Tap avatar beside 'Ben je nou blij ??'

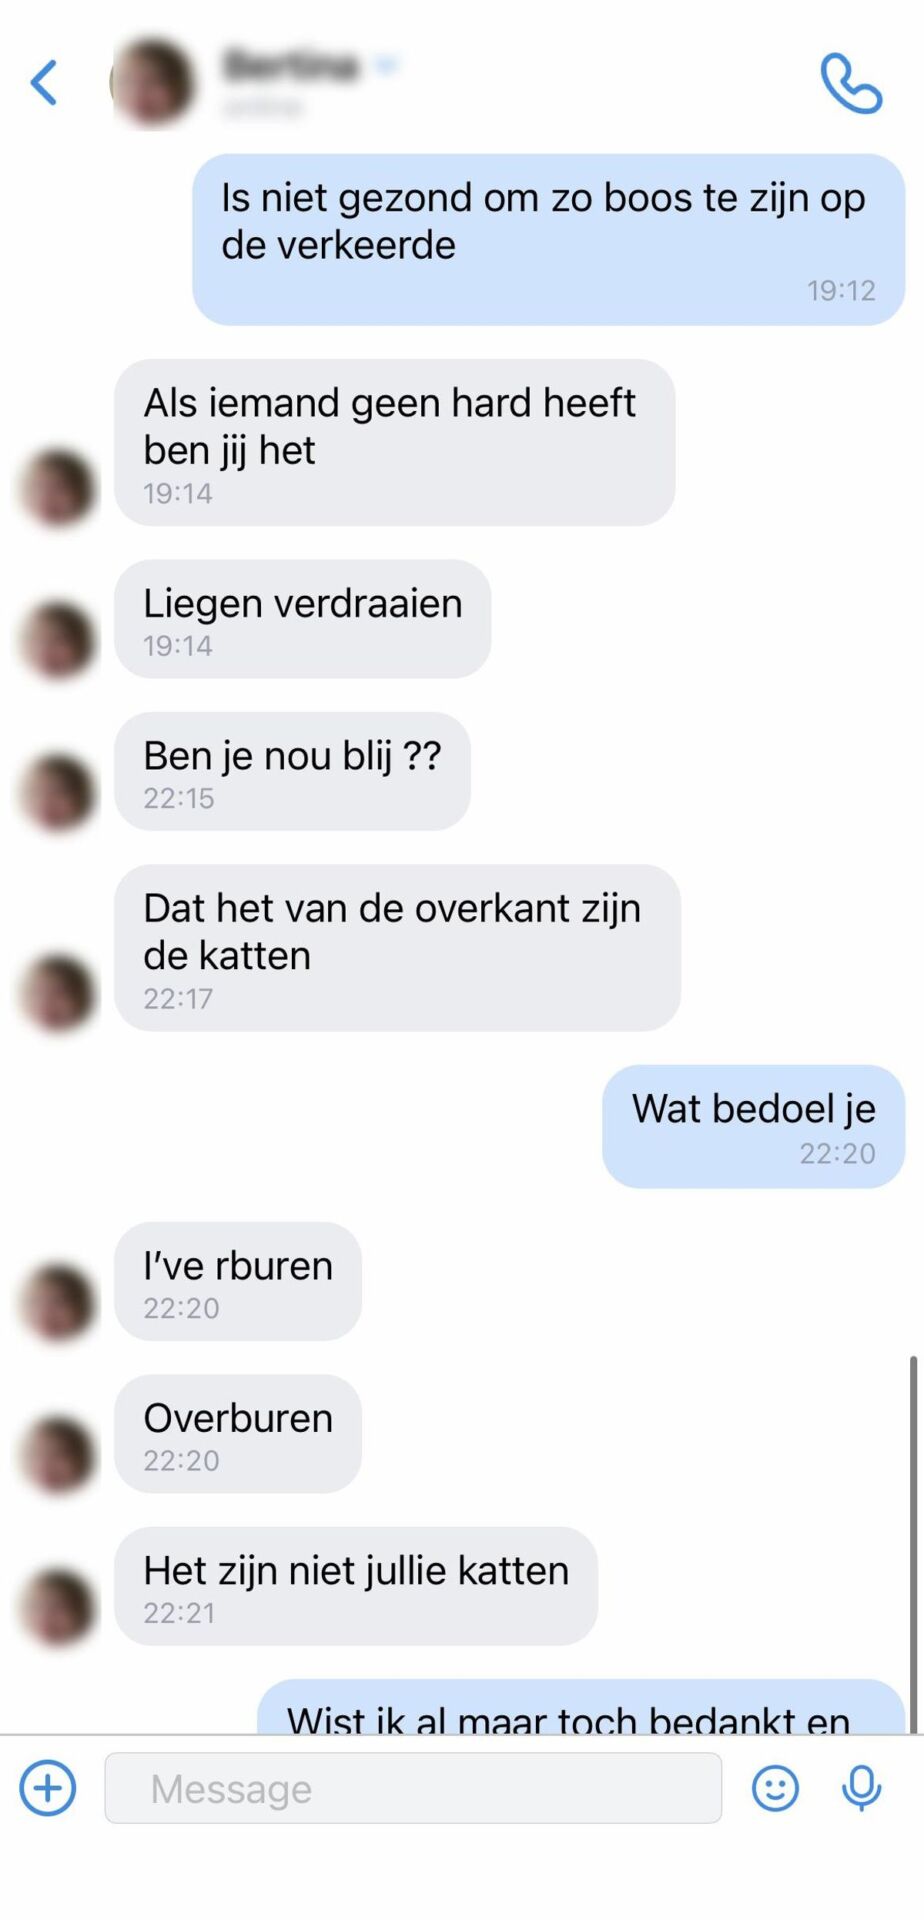coord(58,793)
